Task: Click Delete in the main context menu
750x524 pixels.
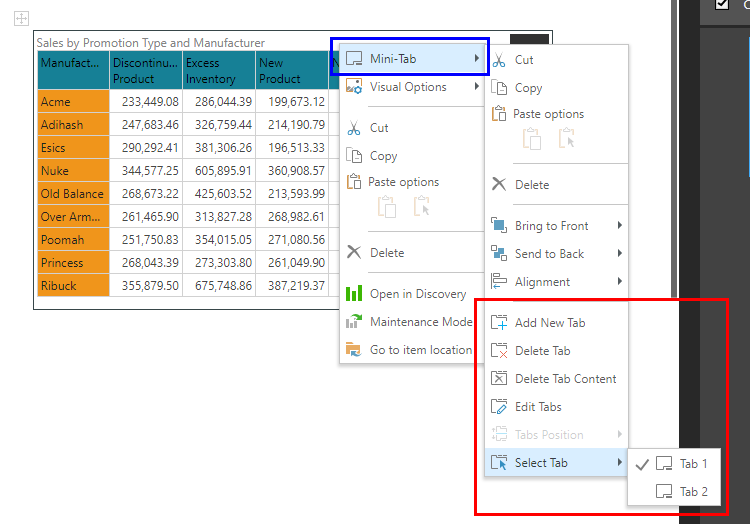Action: (x=387, y=253)
